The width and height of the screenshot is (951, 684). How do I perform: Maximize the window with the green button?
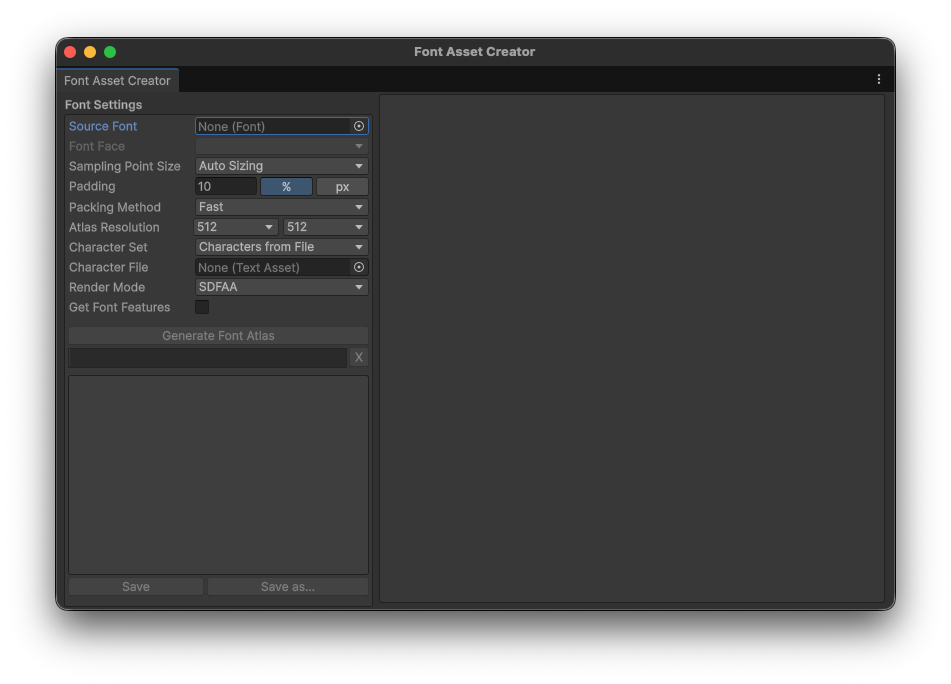pos(110,52)
